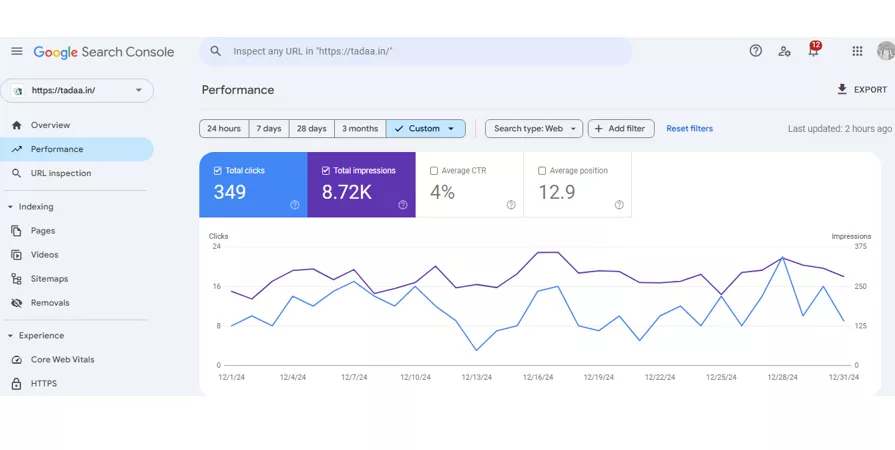Click the user settings people icon
895x450 pixels.
[x=785, y=51]
